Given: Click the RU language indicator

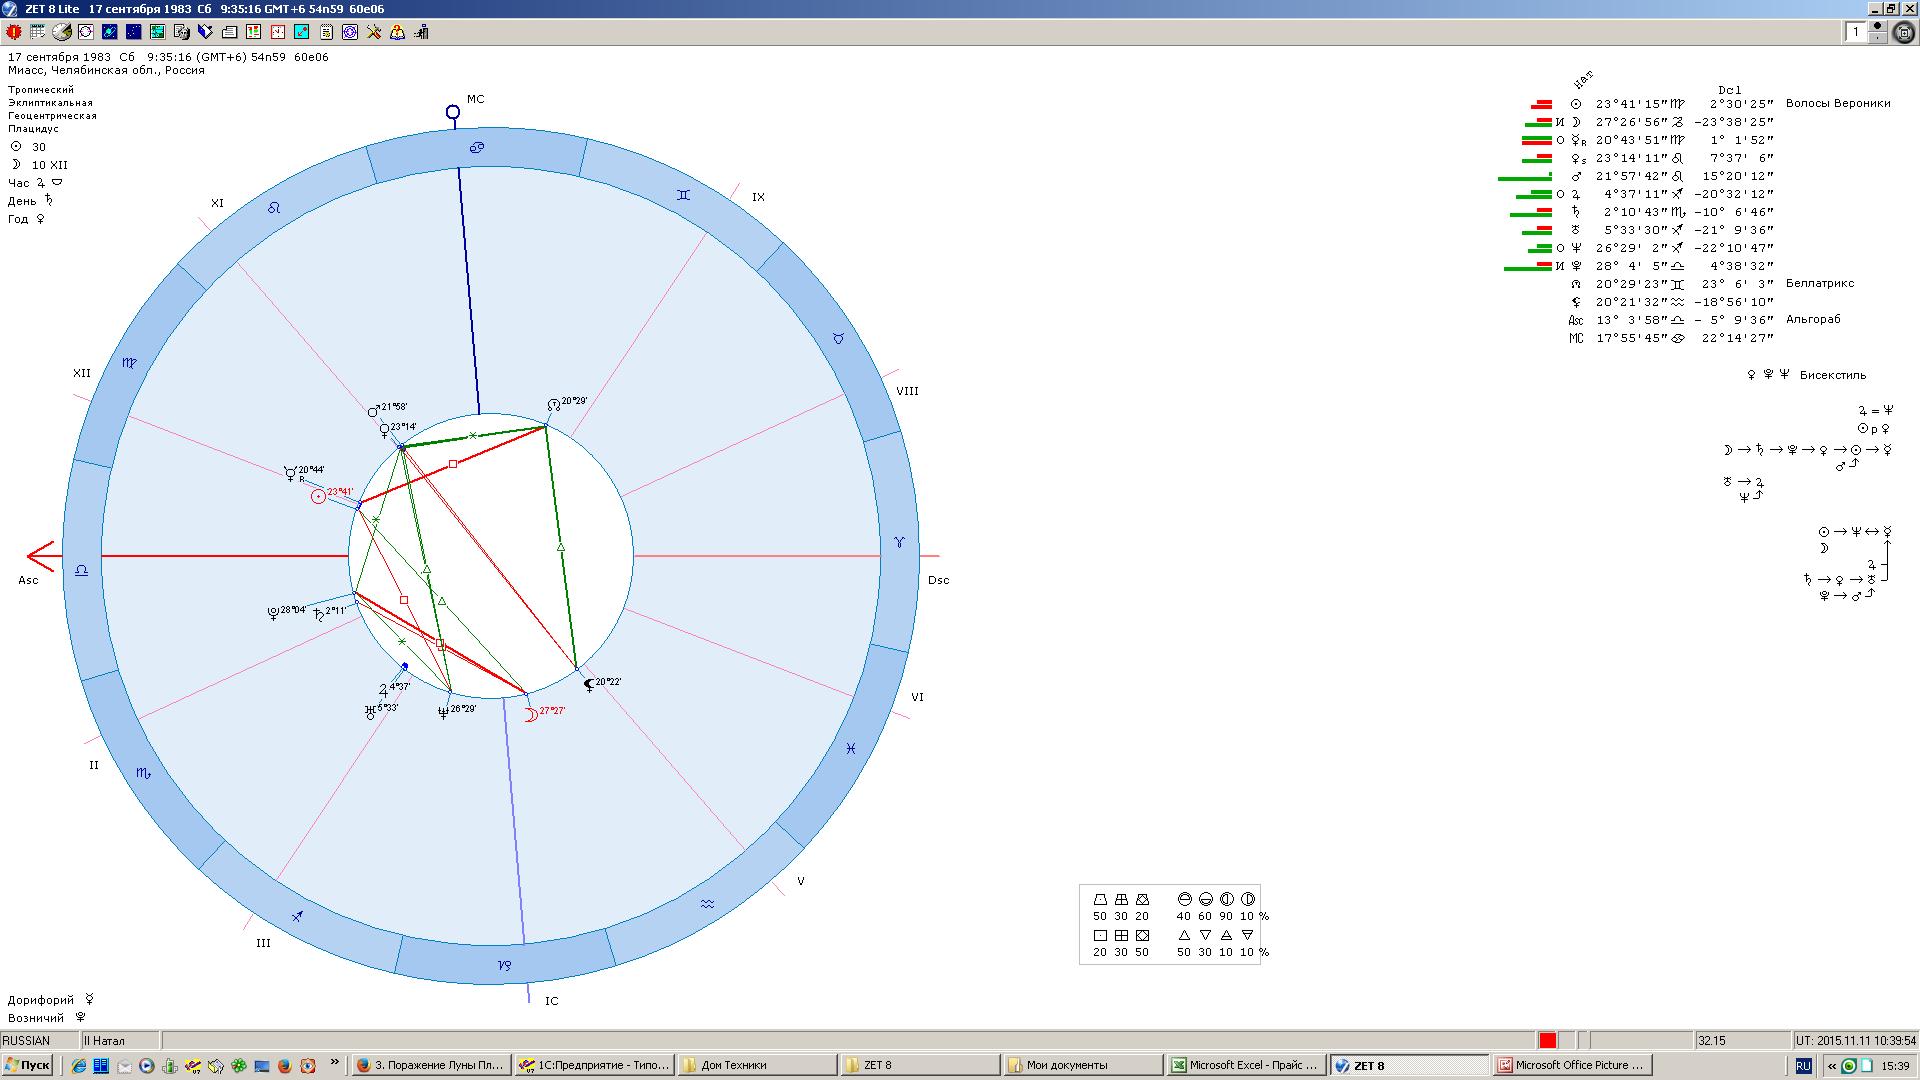Looking at the screenshot, I should (1803, 1066).
